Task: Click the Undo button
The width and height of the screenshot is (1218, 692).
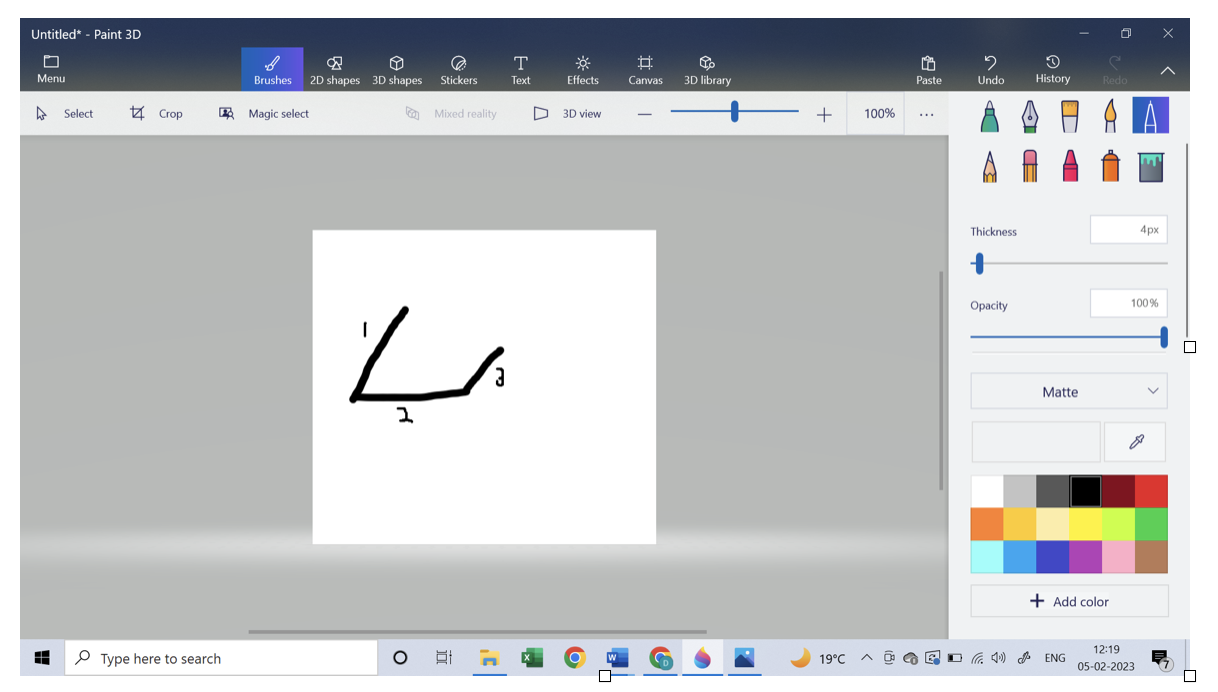Action: pyautogui.click(x=990, y=69)
